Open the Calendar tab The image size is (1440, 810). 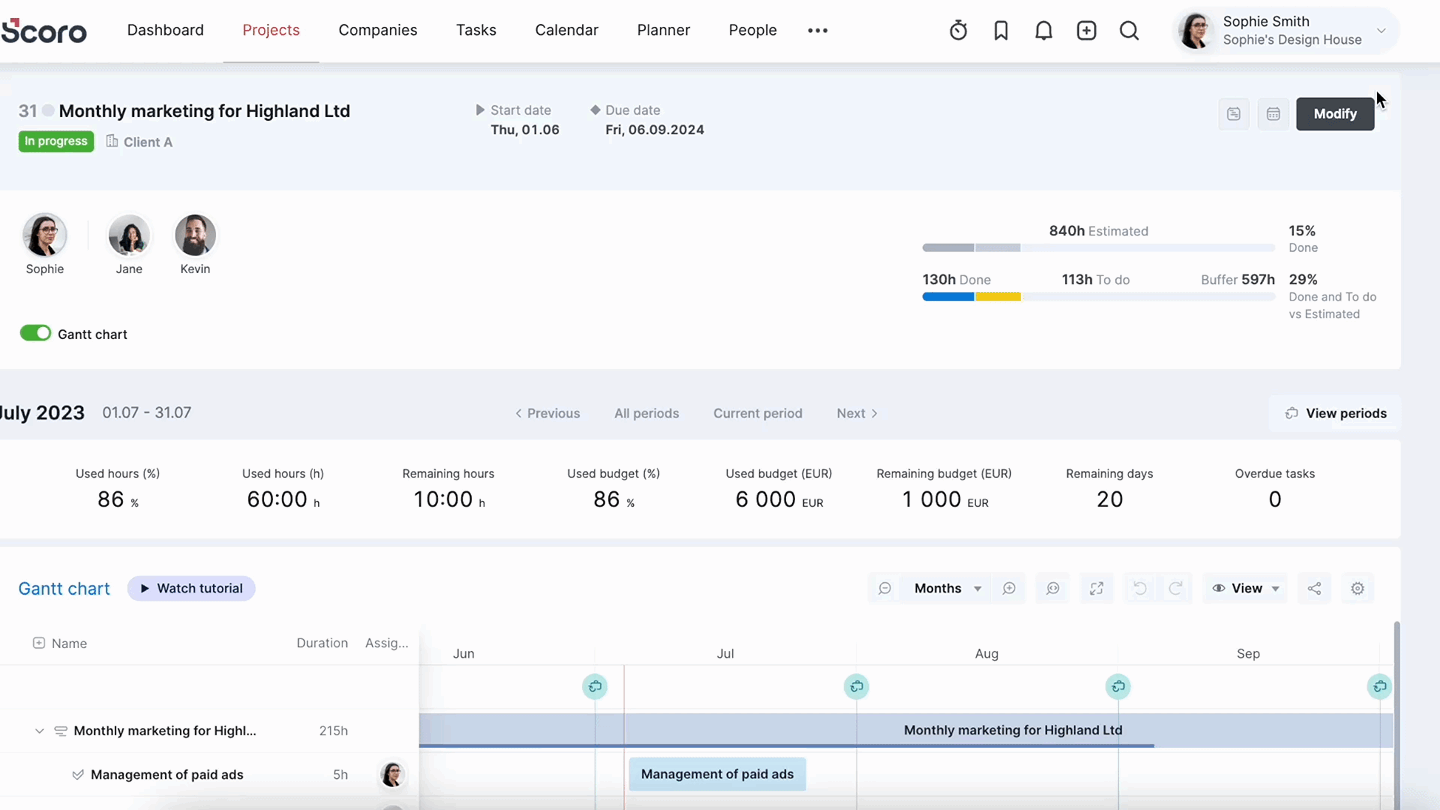click(x=567, y=30)
